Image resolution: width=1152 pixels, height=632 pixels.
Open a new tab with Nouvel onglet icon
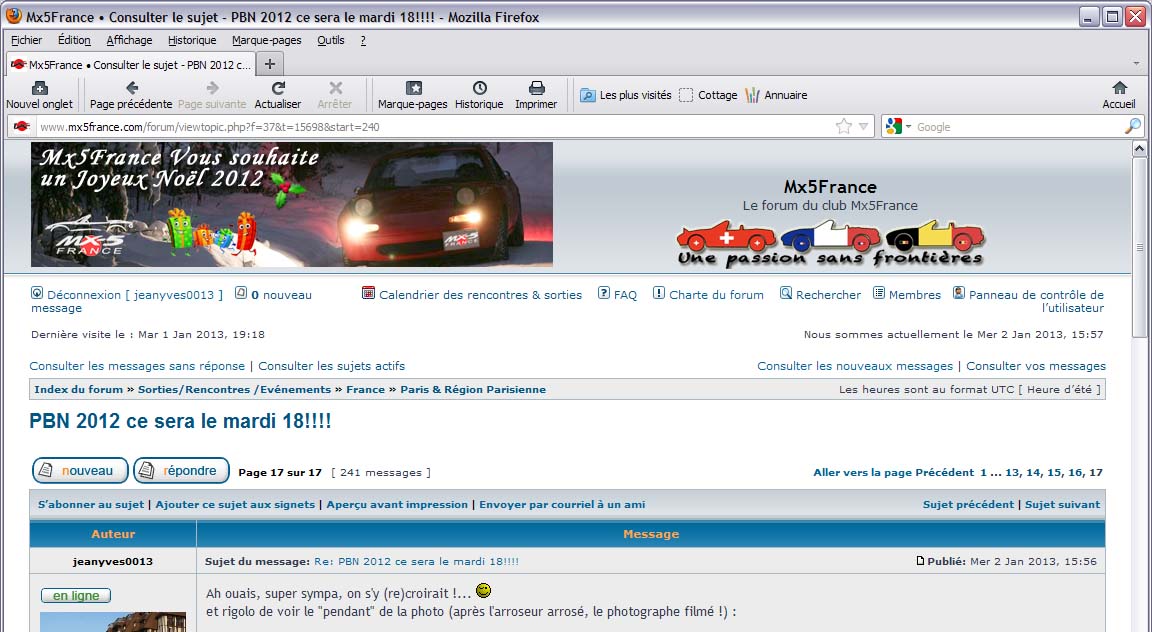tap(40, 88)
